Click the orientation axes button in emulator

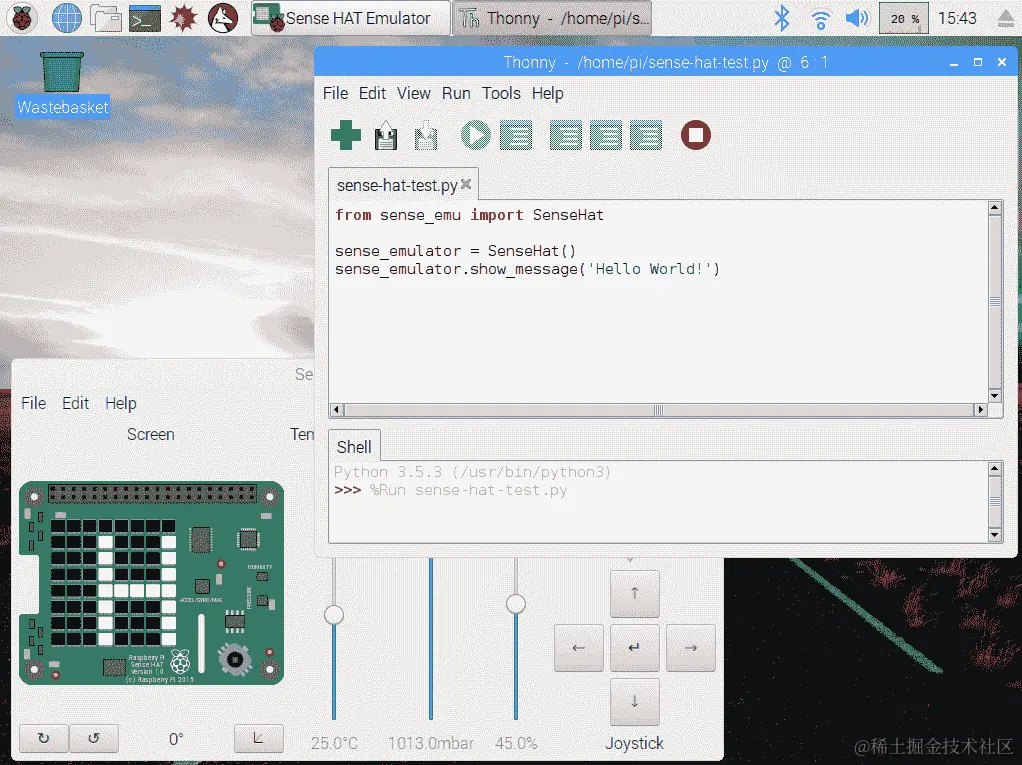(259, 738)
